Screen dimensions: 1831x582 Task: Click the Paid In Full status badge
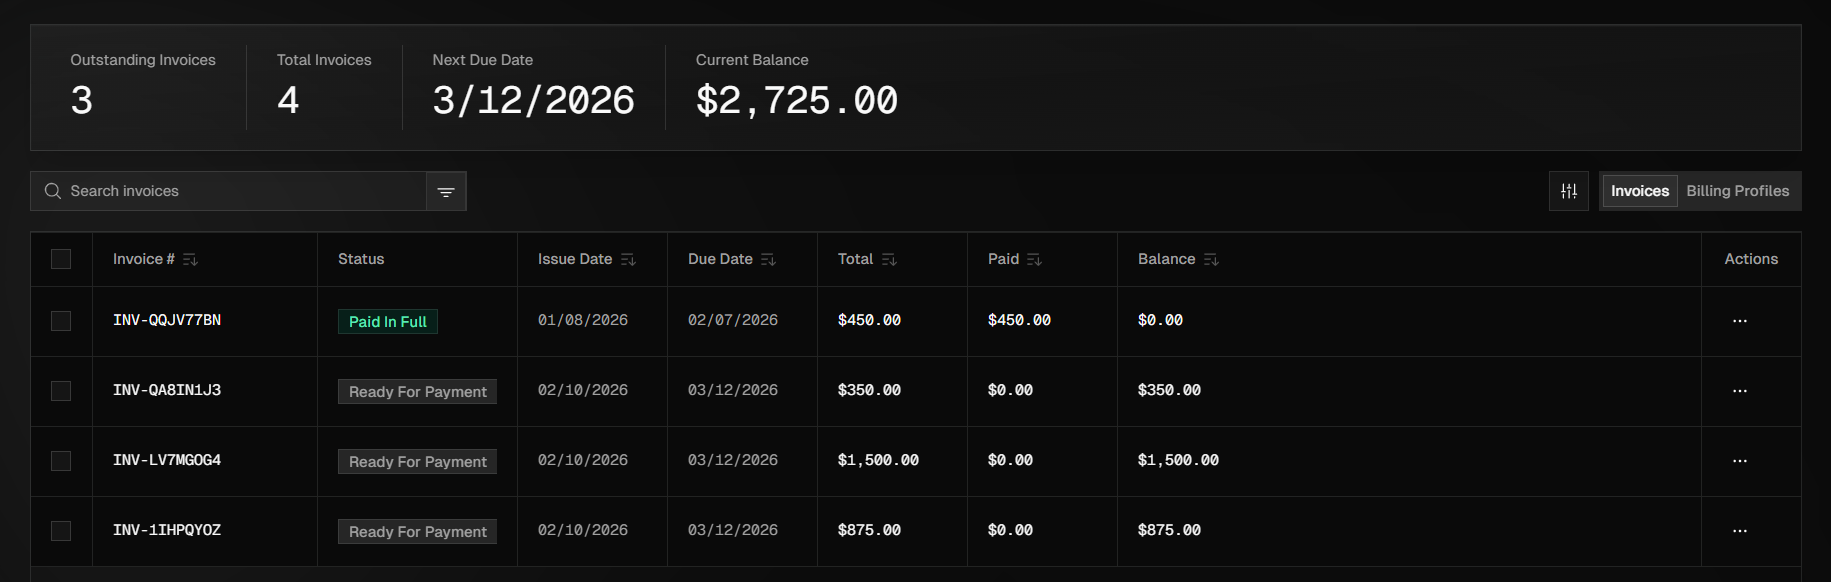coord(387,321)
